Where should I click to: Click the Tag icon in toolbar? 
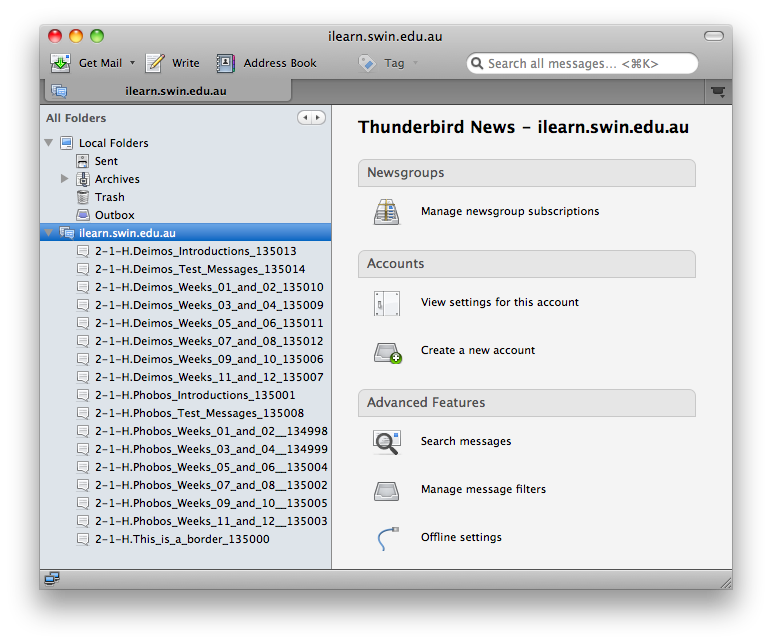click(367, 63)
